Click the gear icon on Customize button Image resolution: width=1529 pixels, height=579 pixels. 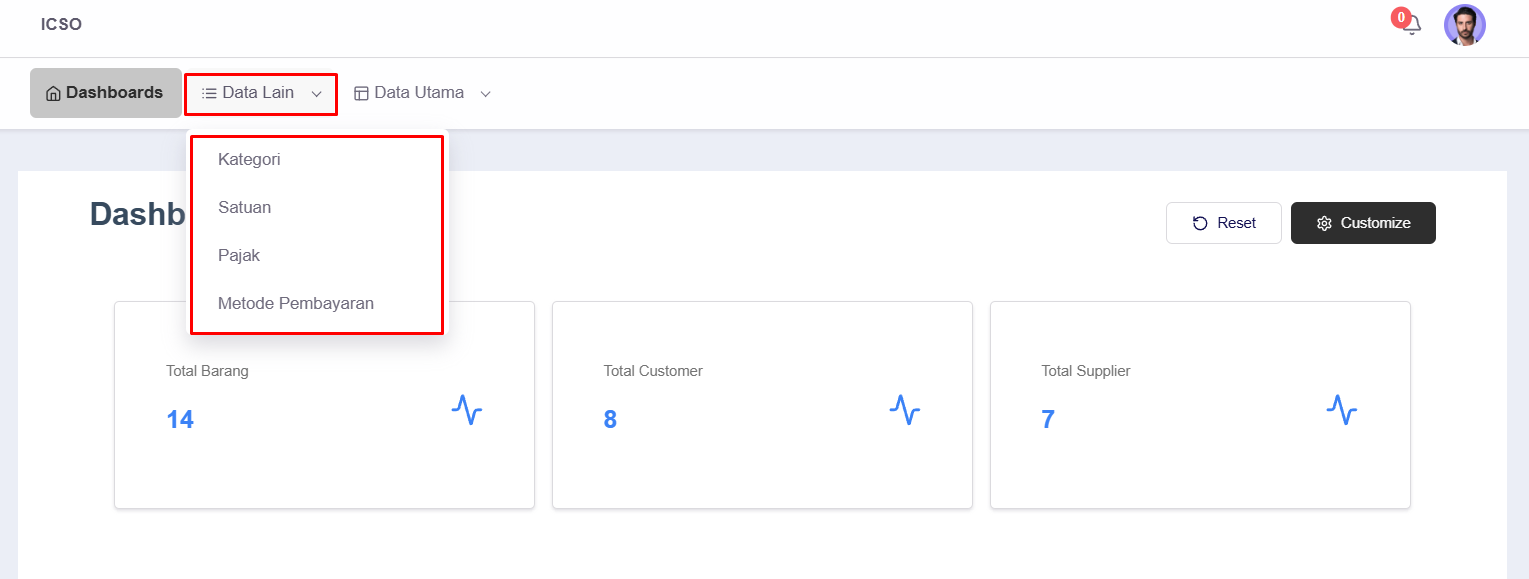(1324, 223)
